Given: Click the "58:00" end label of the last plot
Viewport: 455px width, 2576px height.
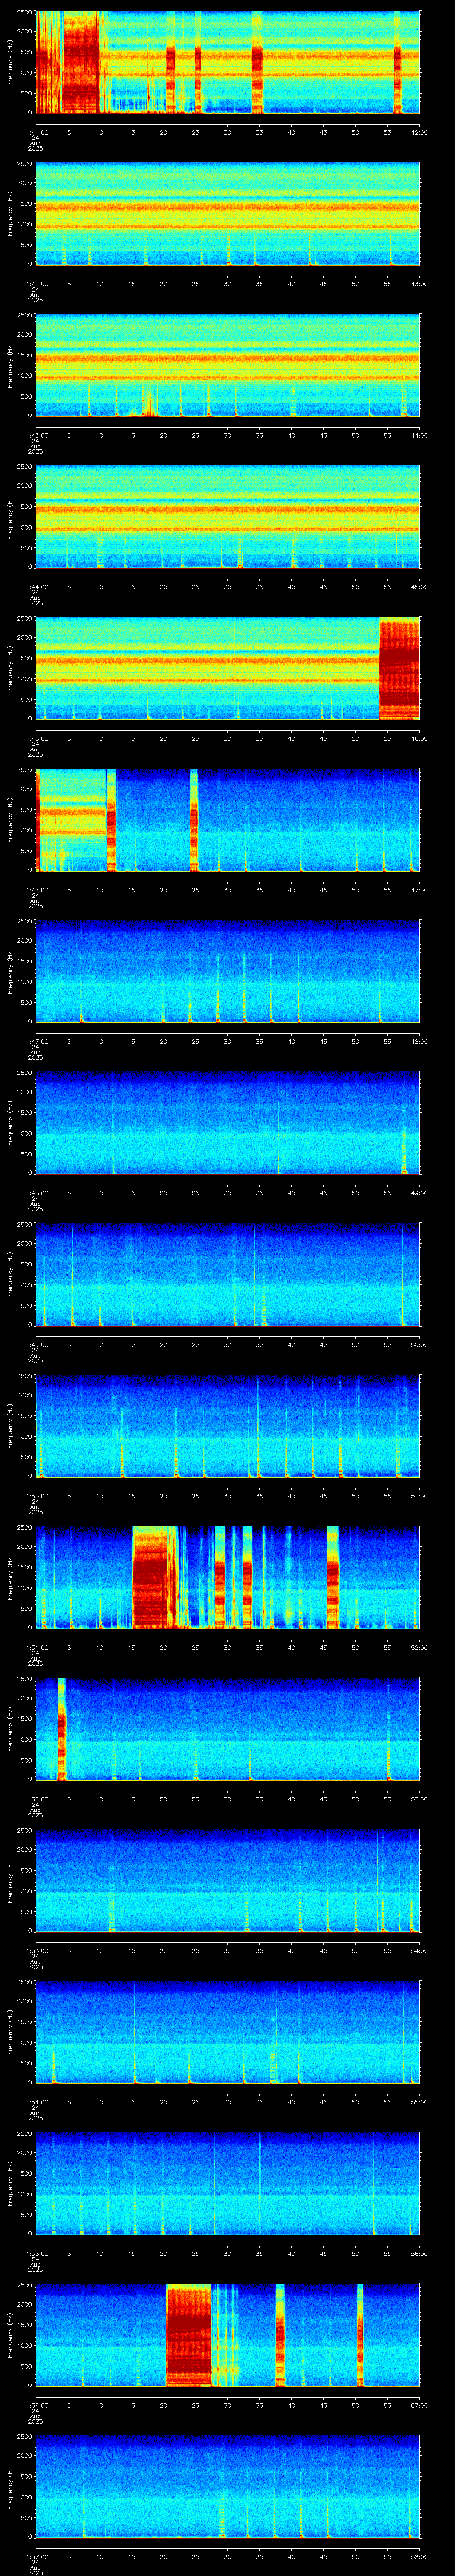Looking at the screenshot, I should (419, 2556).
